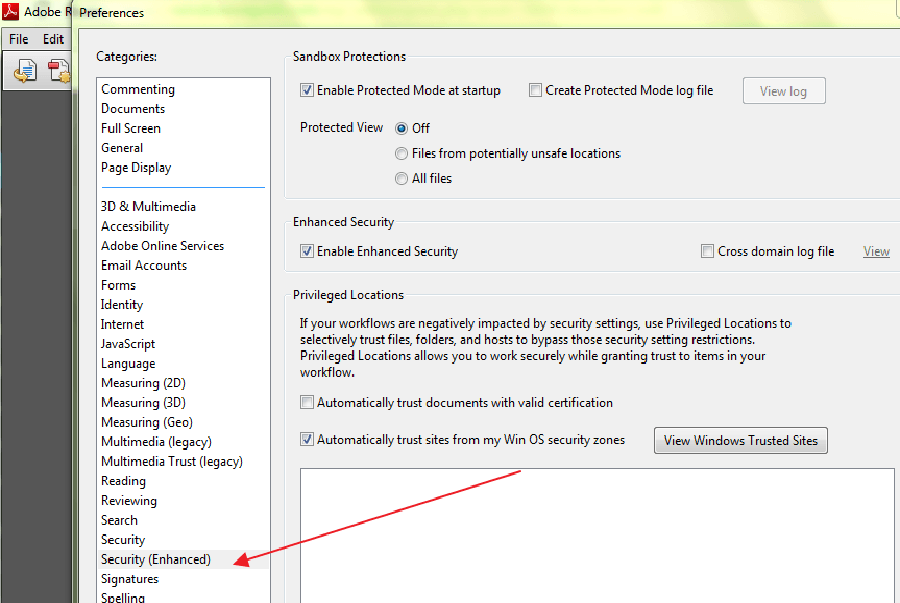900x603 pixels.
Task: Toggle Enable Enhanced Security checkbox
Action: pyautogui.click(x=307, y=251)
